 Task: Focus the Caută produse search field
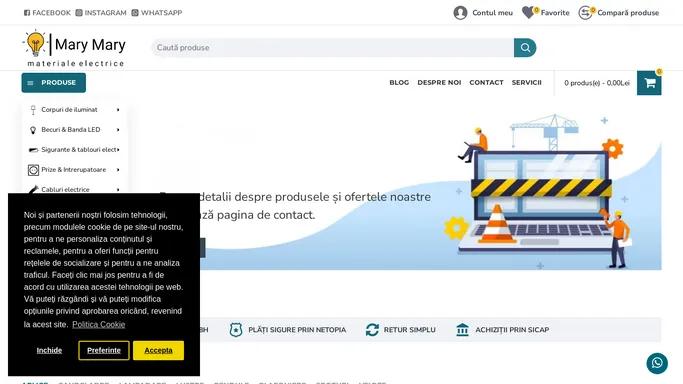[x=333, y=47]
